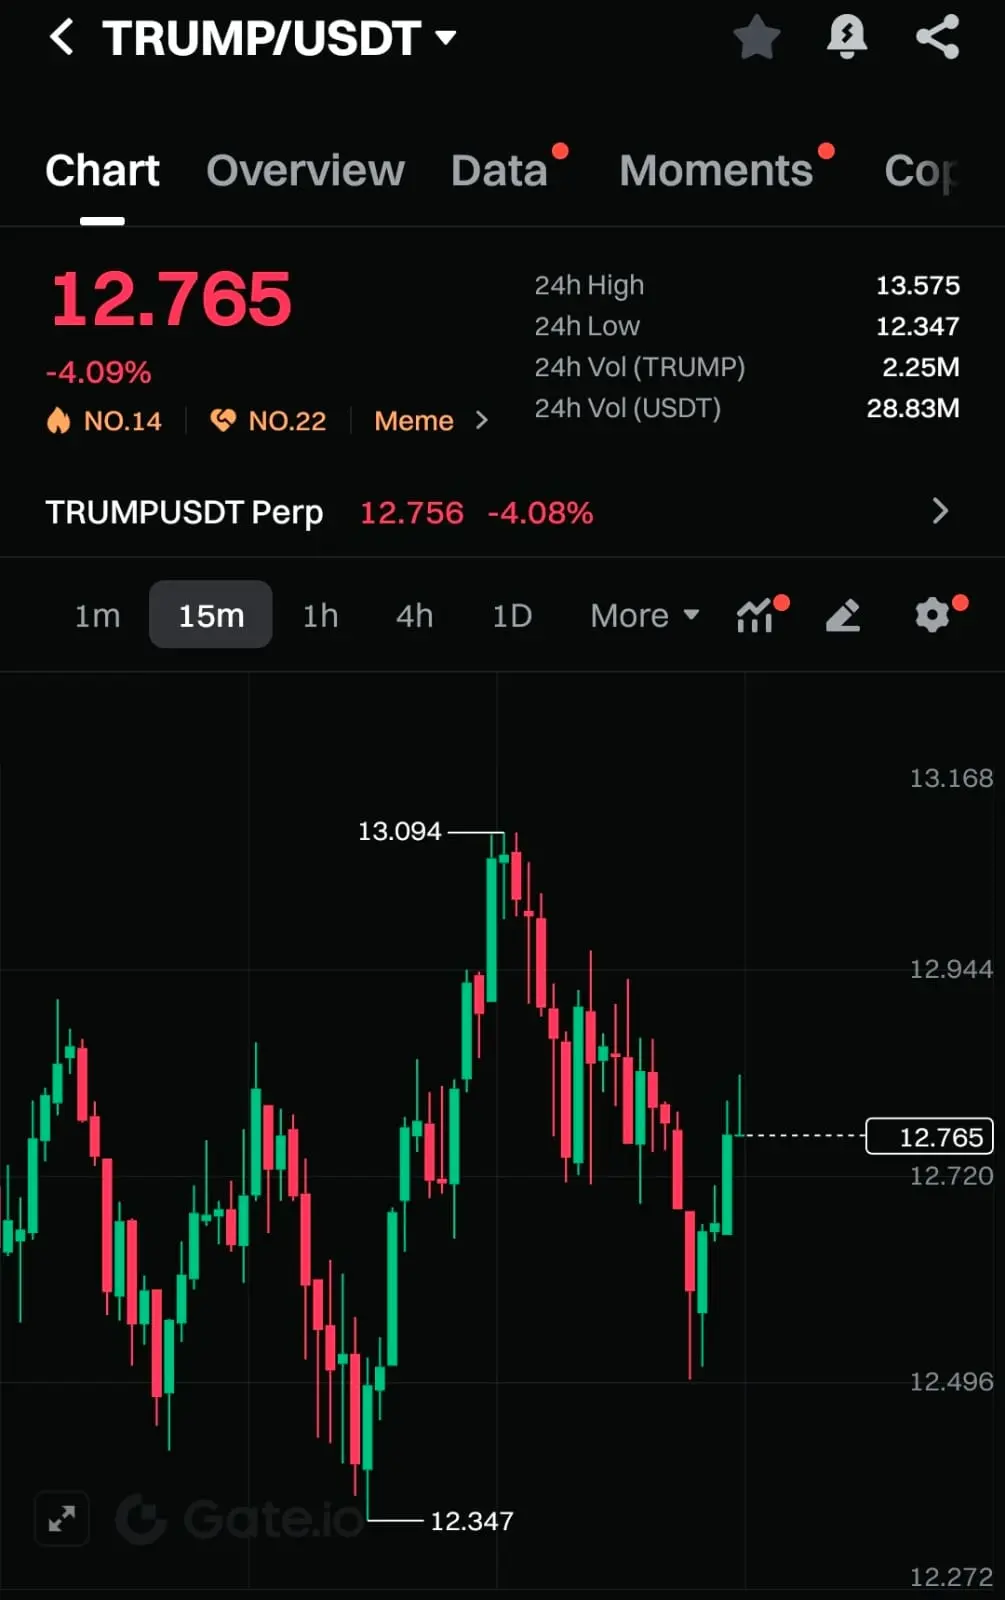Open the partially visible Cop tab
The image size is (1005, 1600).
click(921, 171)
